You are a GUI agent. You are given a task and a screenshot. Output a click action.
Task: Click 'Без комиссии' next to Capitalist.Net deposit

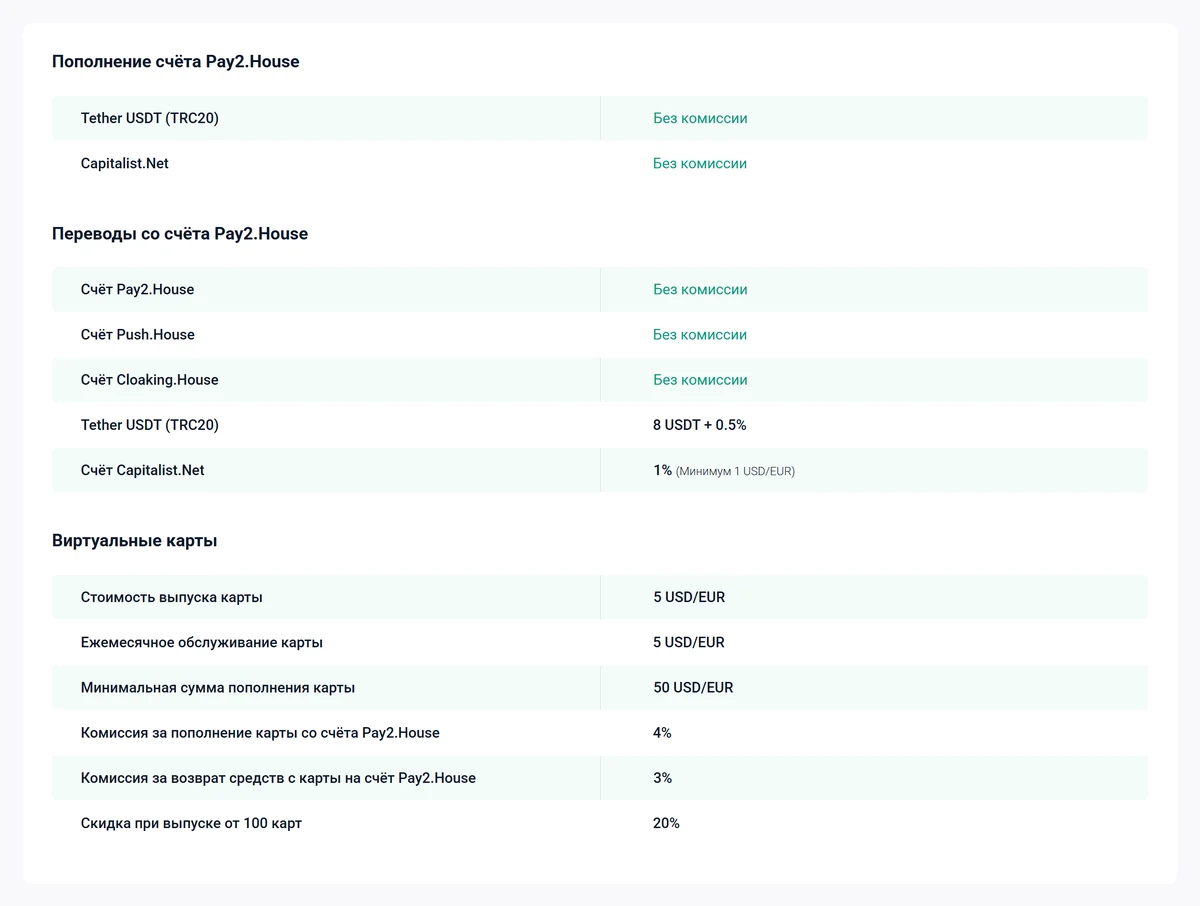pyautogui.click(x=700, y=163)
